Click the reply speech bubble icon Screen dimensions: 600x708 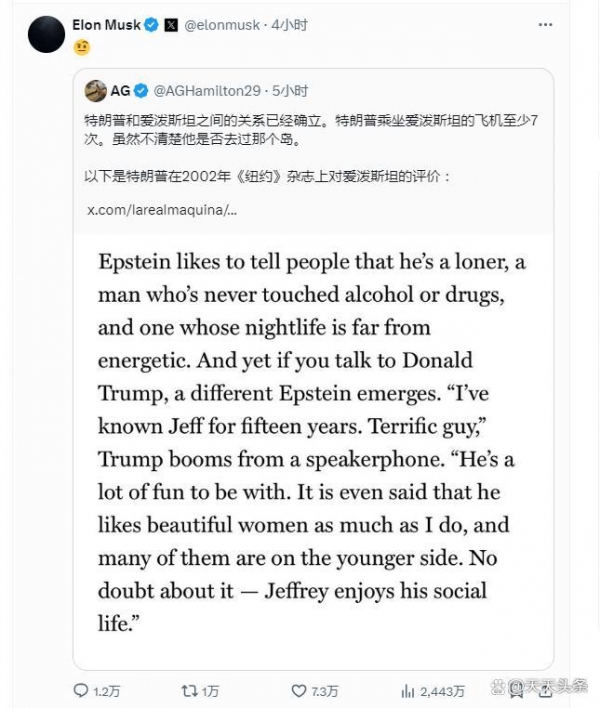(x=81, y=690)
